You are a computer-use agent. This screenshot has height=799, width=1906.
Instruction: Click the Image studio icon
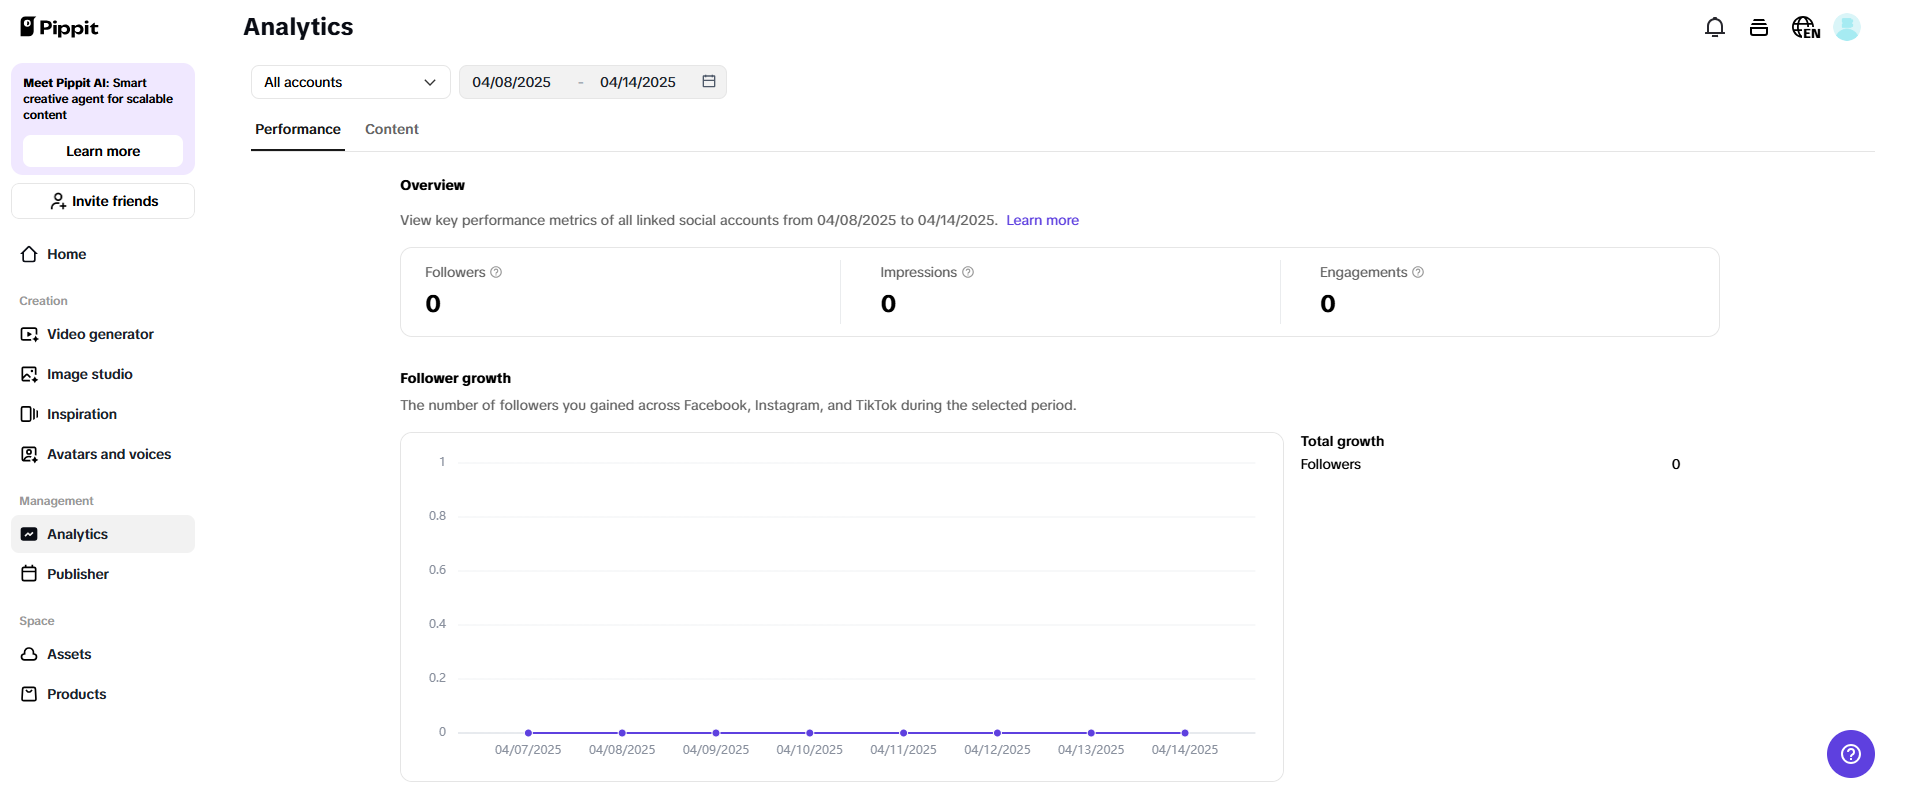29,374
